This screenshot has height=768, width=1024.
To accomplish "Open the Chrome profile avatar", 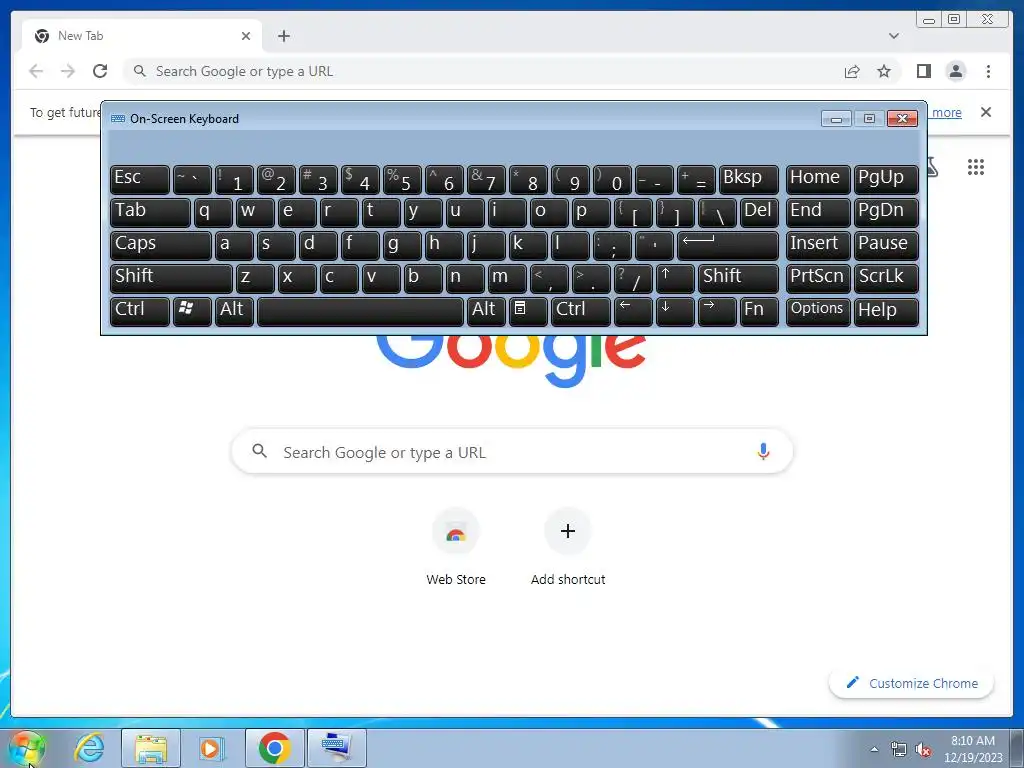I will tap(955, 71).
